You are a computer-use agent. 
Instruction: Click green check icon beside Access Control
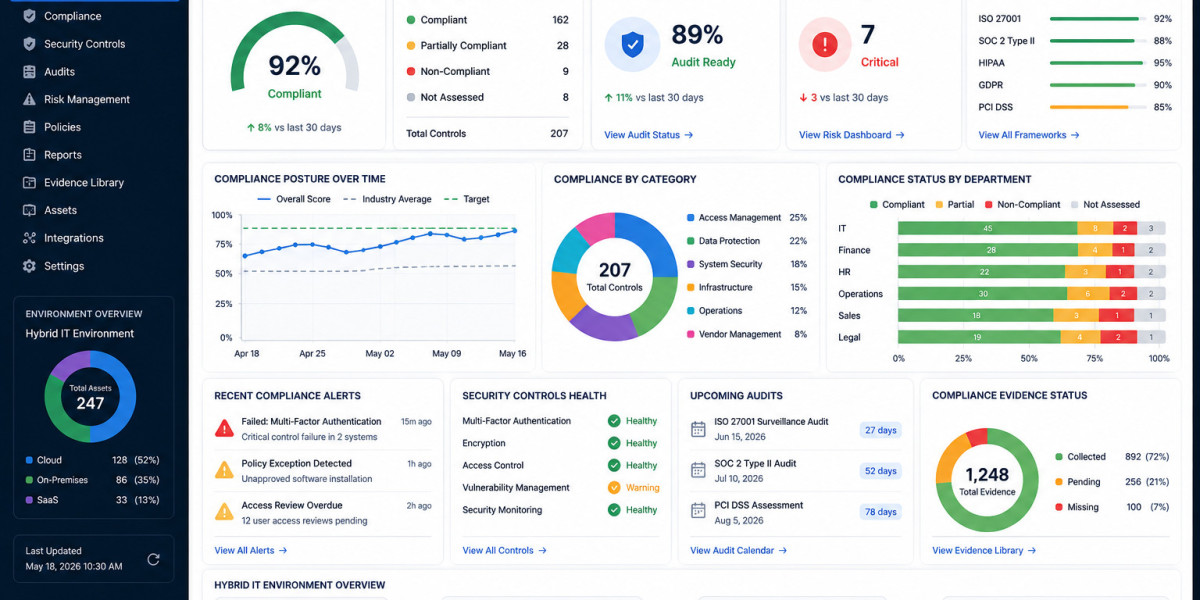point(614,465)
